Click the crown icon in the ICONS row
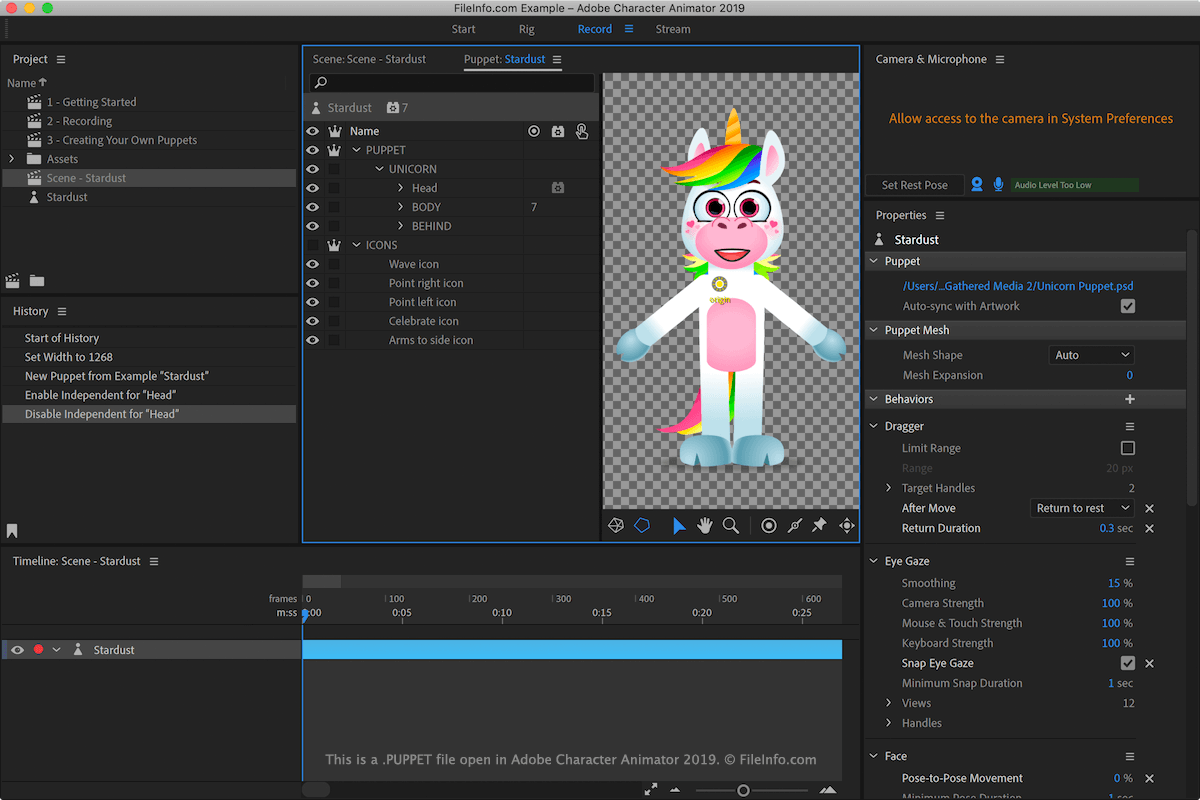The height and width of the screenshot is (800, 1200). pos(335,245)
